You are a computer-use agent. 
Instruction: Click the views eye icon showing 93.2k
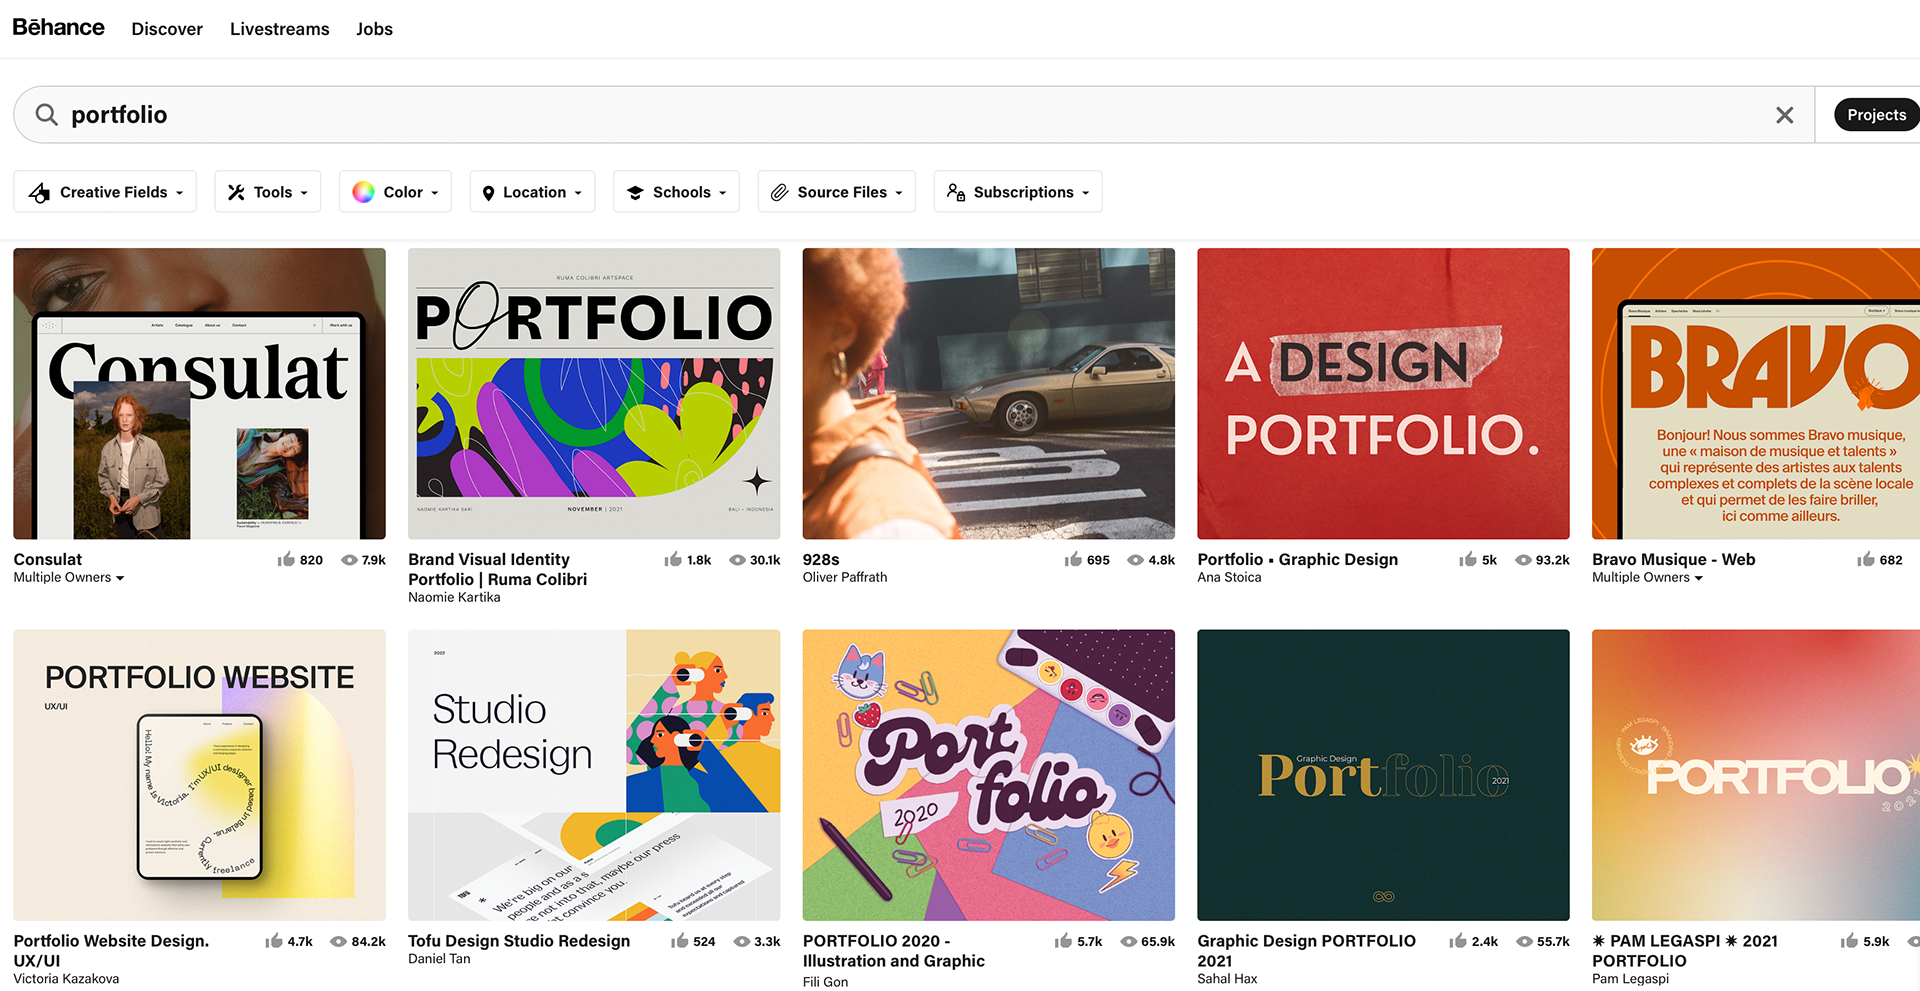click(1523, 560)
